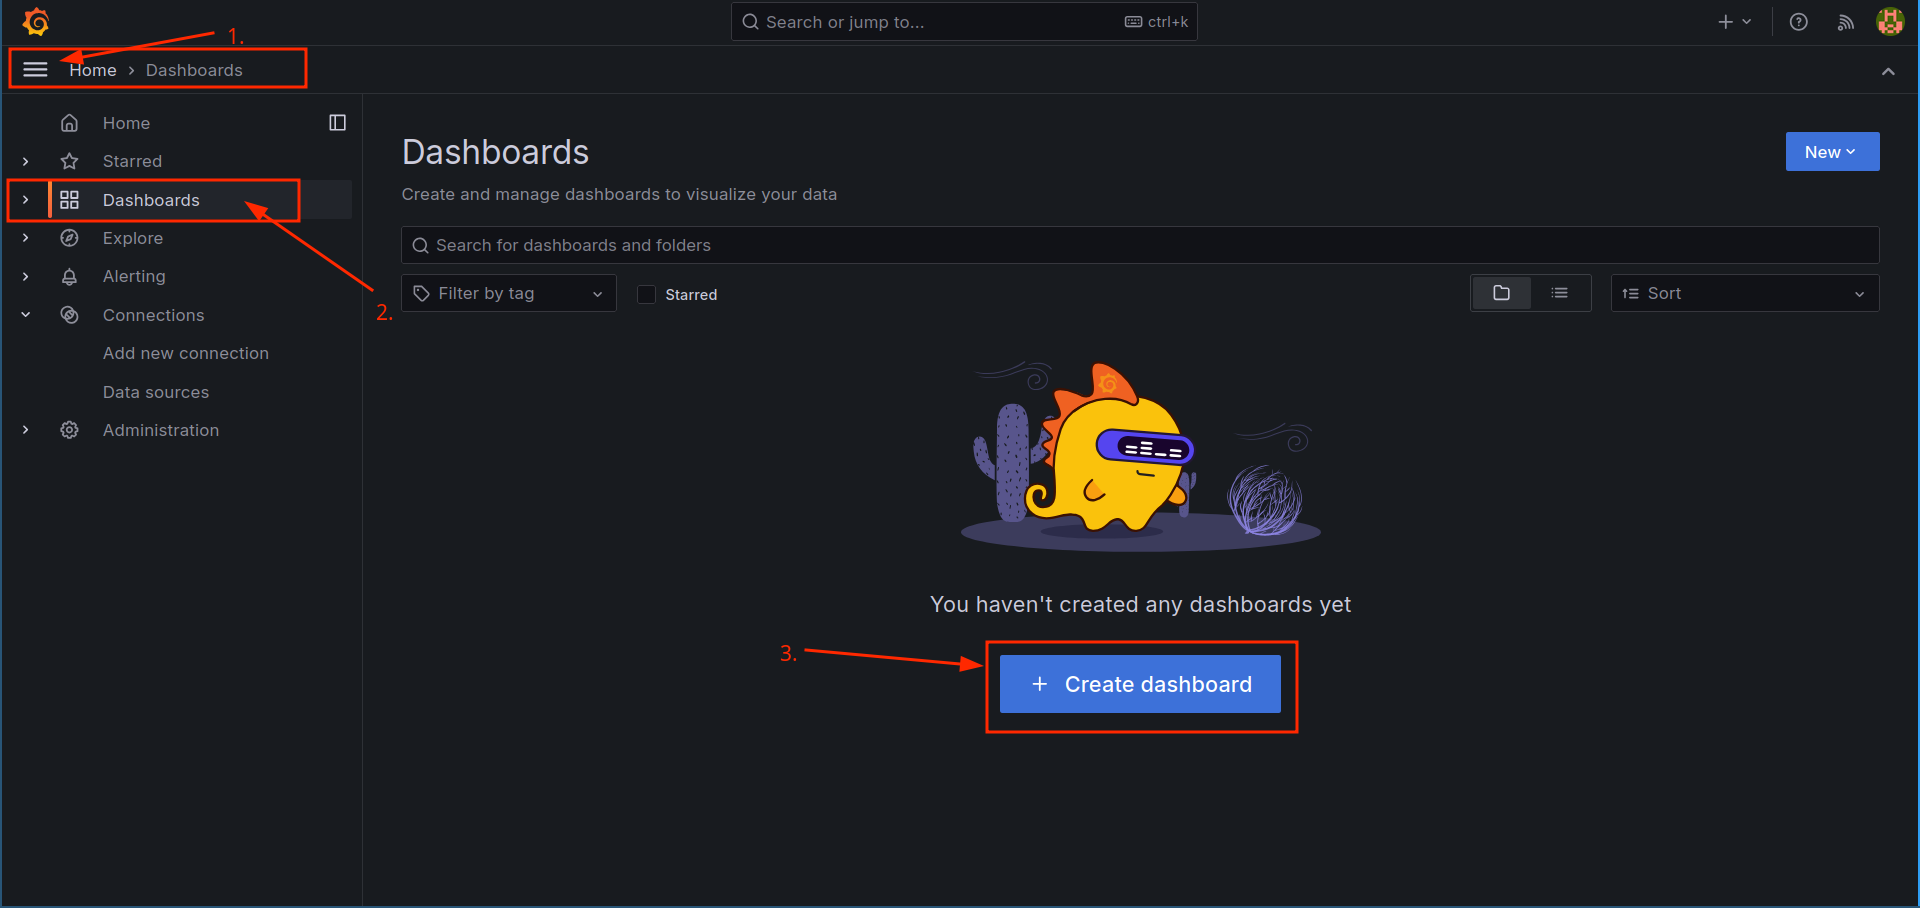Focus the dashboards and folders search field
Viewport: 1920px width, 908px height.
1140,245
